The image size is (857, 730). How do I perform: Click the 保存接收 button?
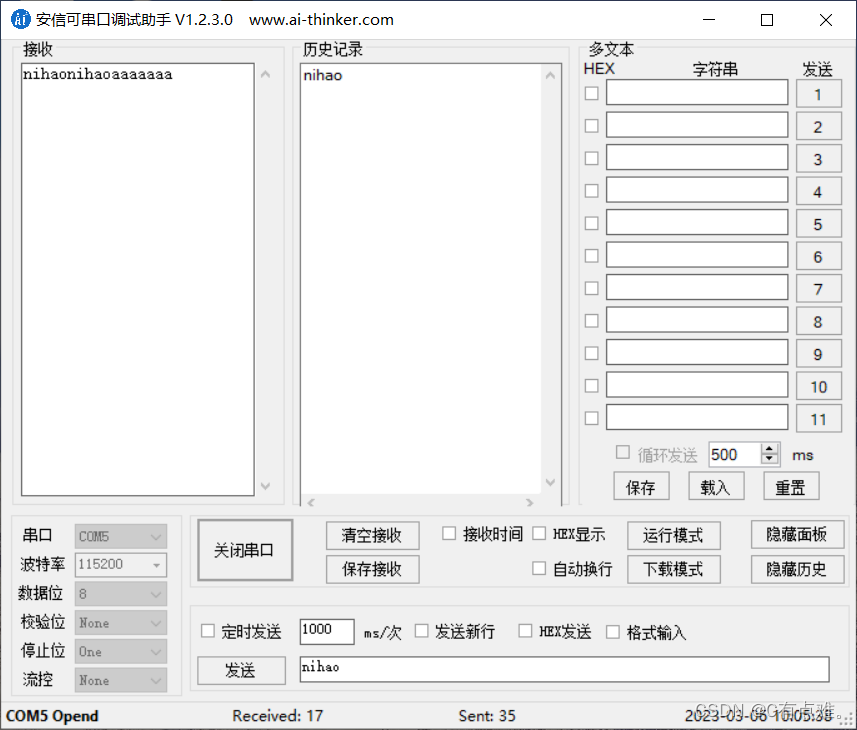(372, 569)
